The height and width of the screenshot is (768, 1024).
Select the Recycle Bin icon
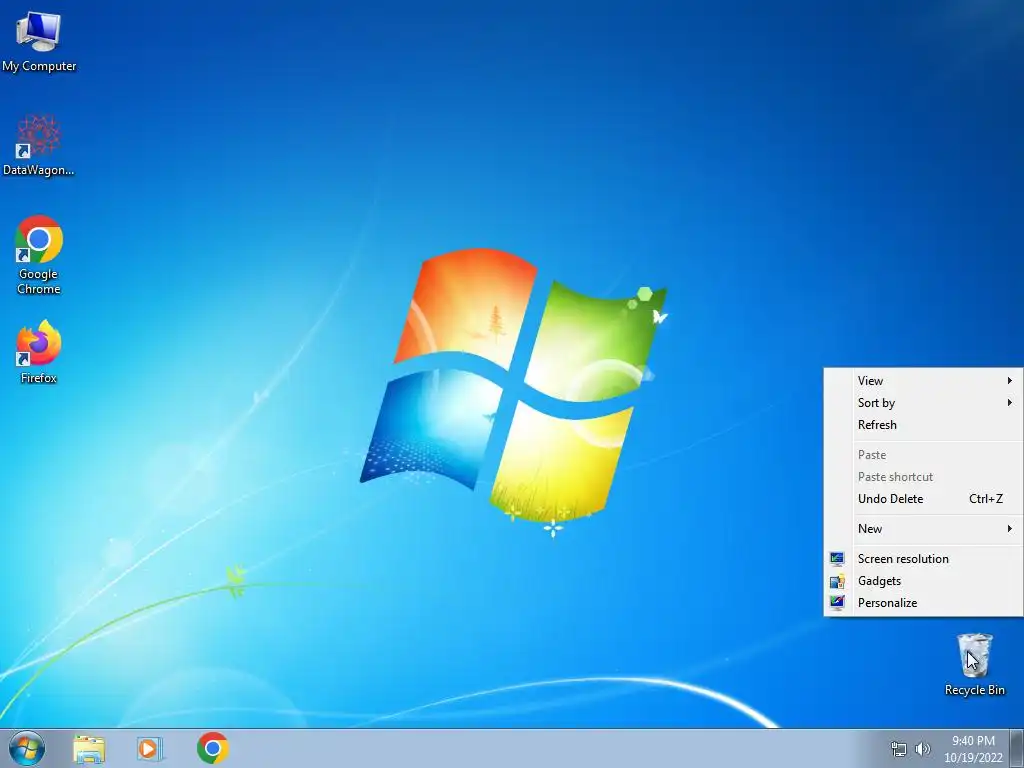click(x=974, y=665)
